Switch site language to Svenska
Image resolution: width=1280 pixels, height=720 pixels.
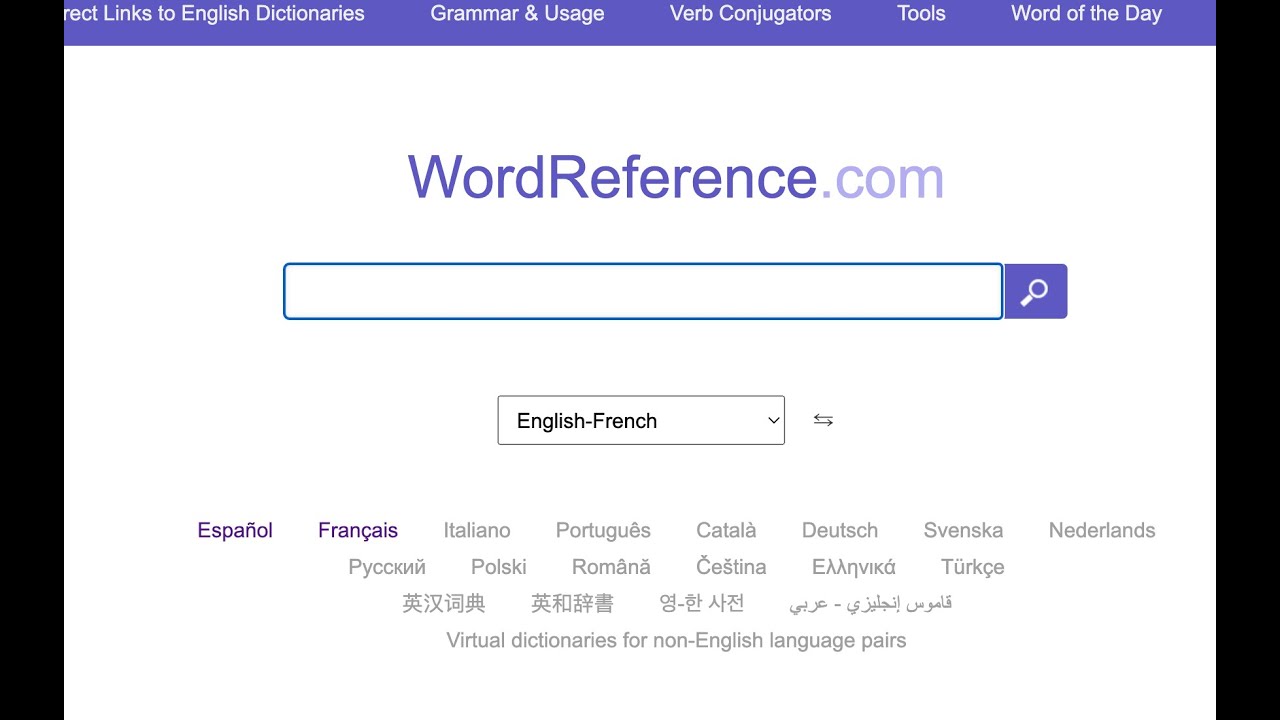tap(963, 530)
